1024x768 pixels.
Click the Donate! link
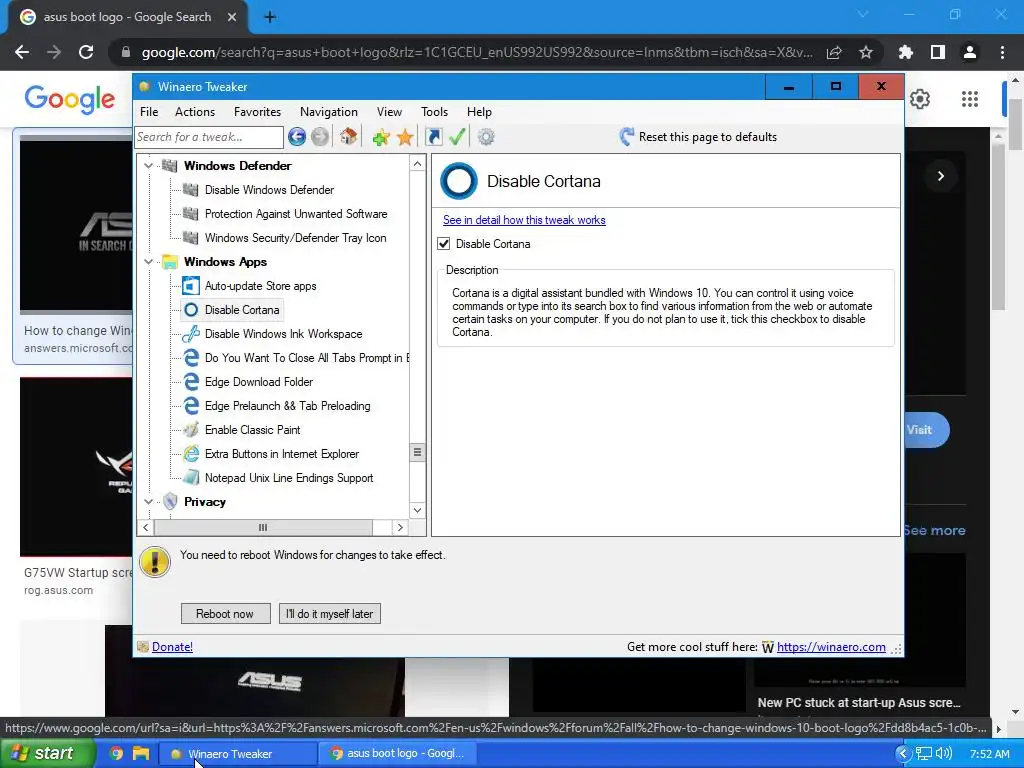pyautogui.click(x=172, y=647)
